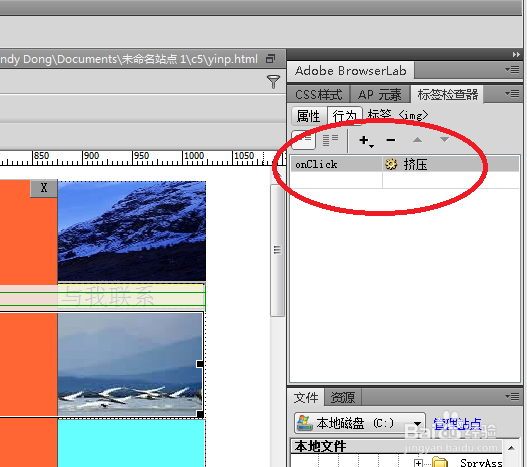Remove the behavior with the minus button

[x=391, y=140]
